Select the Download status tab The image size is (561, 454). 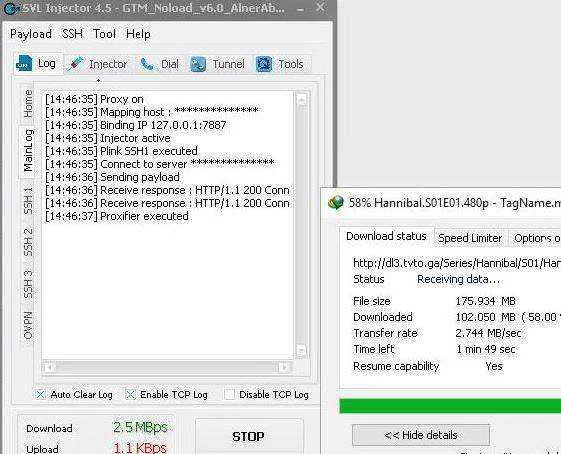point(386,236)
